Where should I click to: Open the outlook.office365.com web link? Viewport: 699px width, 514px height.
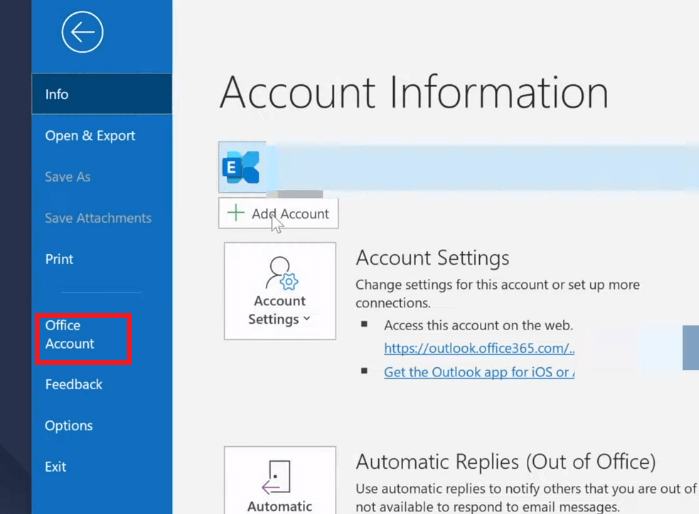(x=478, y=348)
